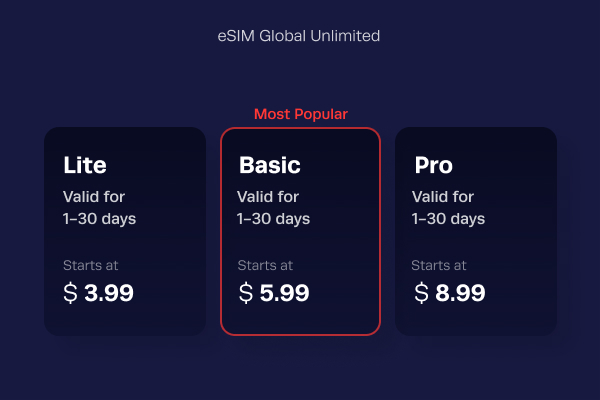Click Lite plan validity text
The width and height of the screenshot is (600, 400).
click(99, 208)
